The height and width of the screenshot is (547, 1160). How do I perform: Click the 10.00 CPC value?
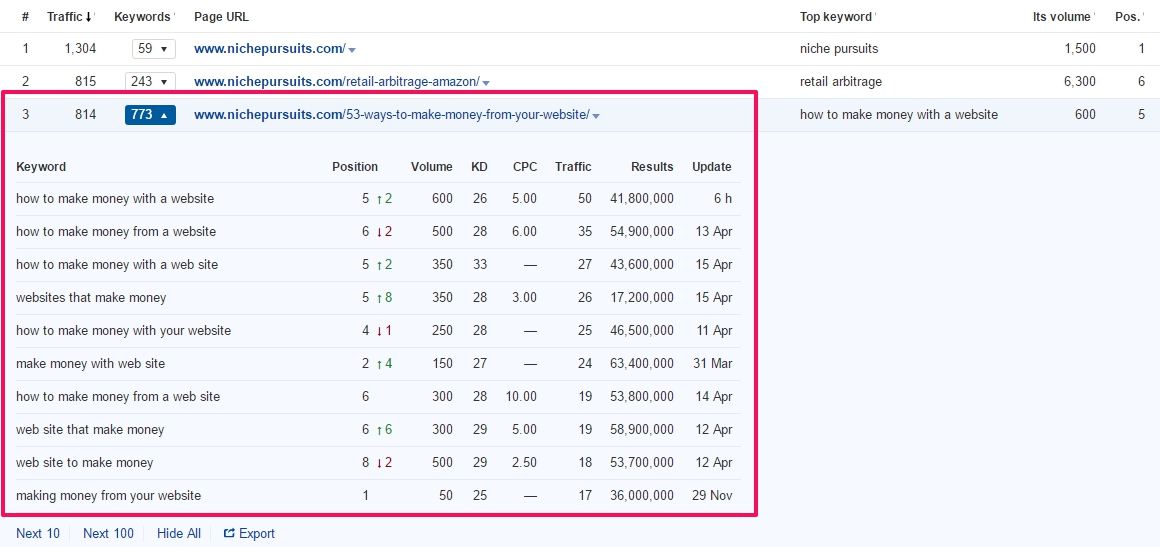[x=522, y=396]
